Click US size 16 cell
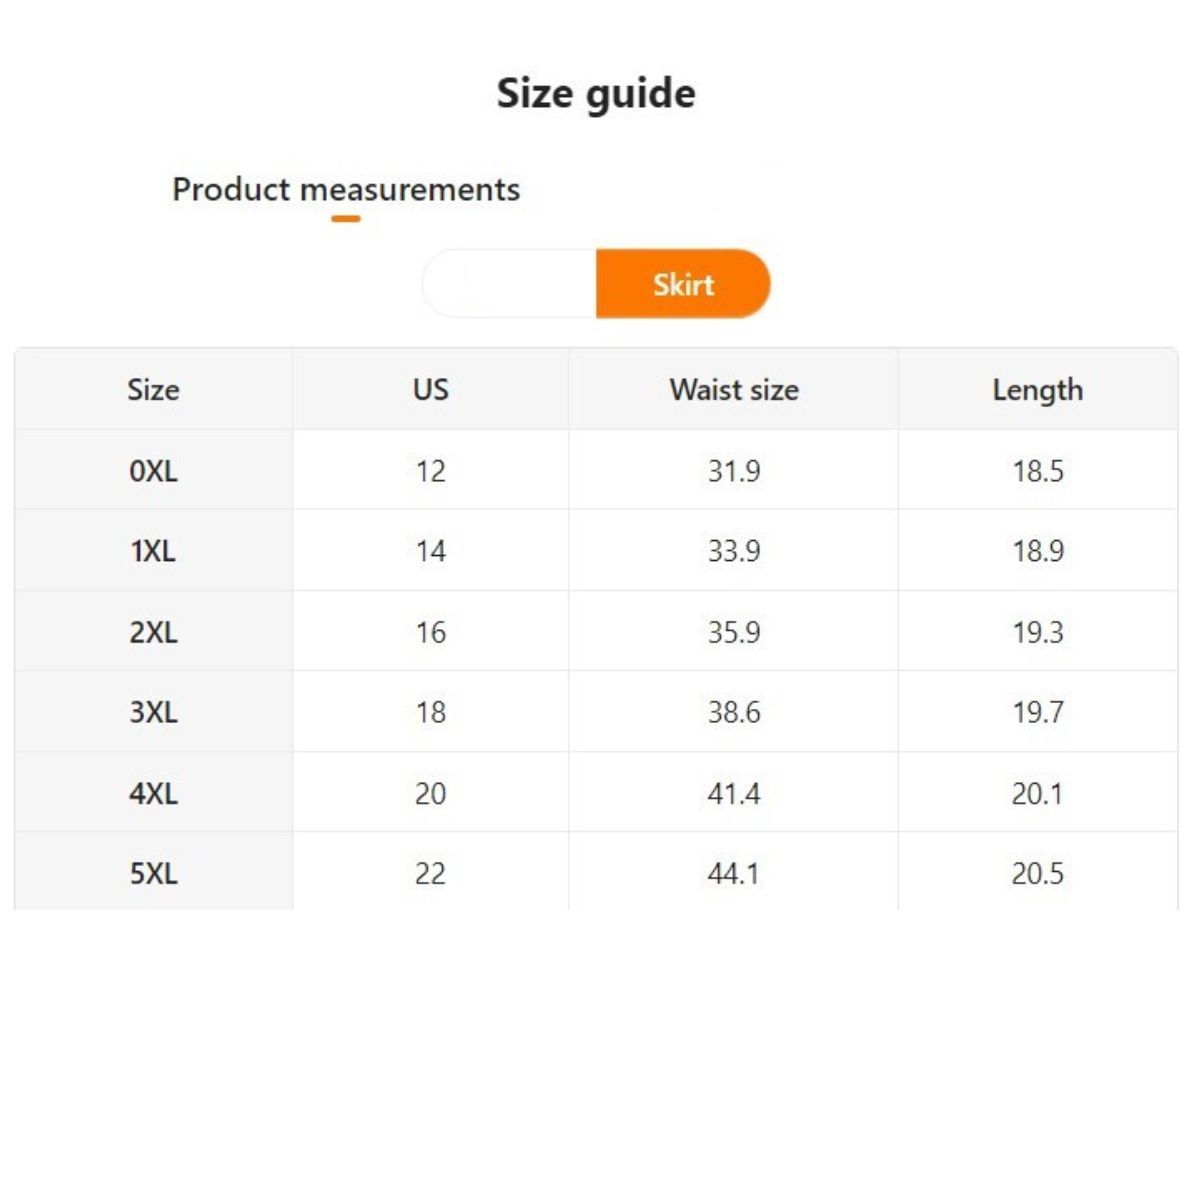The height and width of the screenshot is (1200, 1200). [x=430, y=632]
